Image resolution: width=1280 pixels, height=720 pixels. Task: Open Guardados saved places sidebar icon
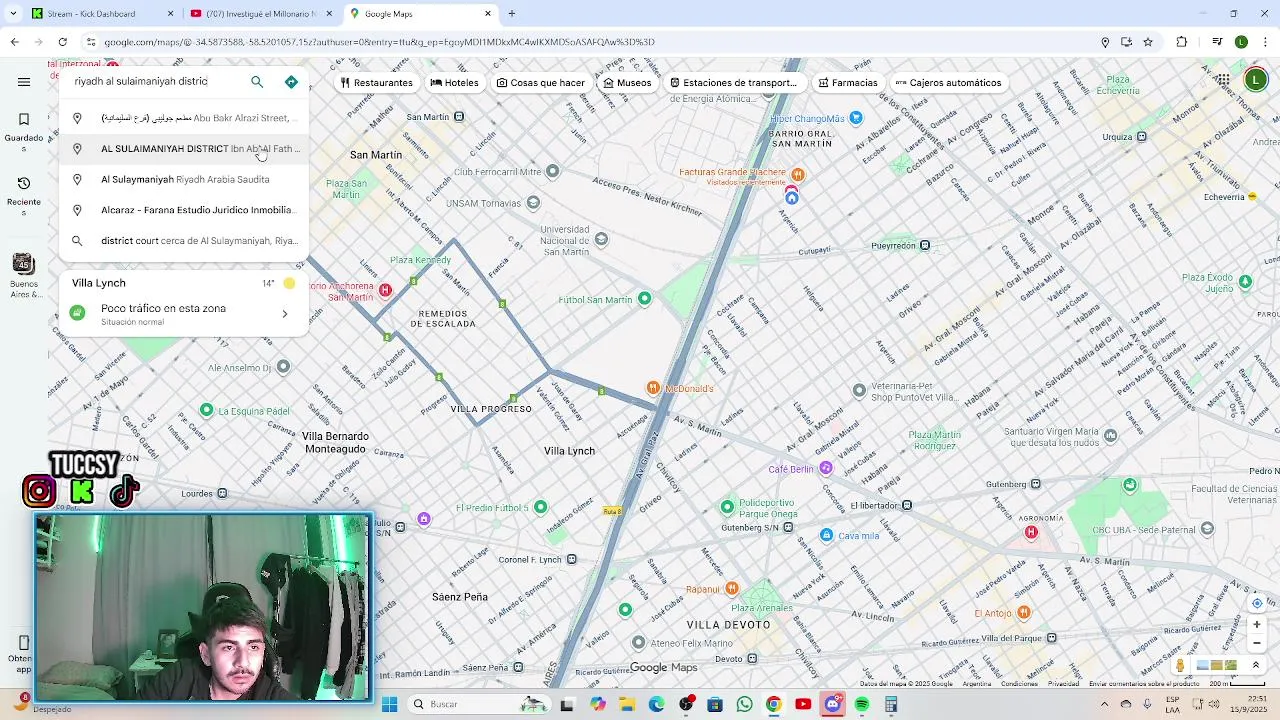tap(24, 126)
